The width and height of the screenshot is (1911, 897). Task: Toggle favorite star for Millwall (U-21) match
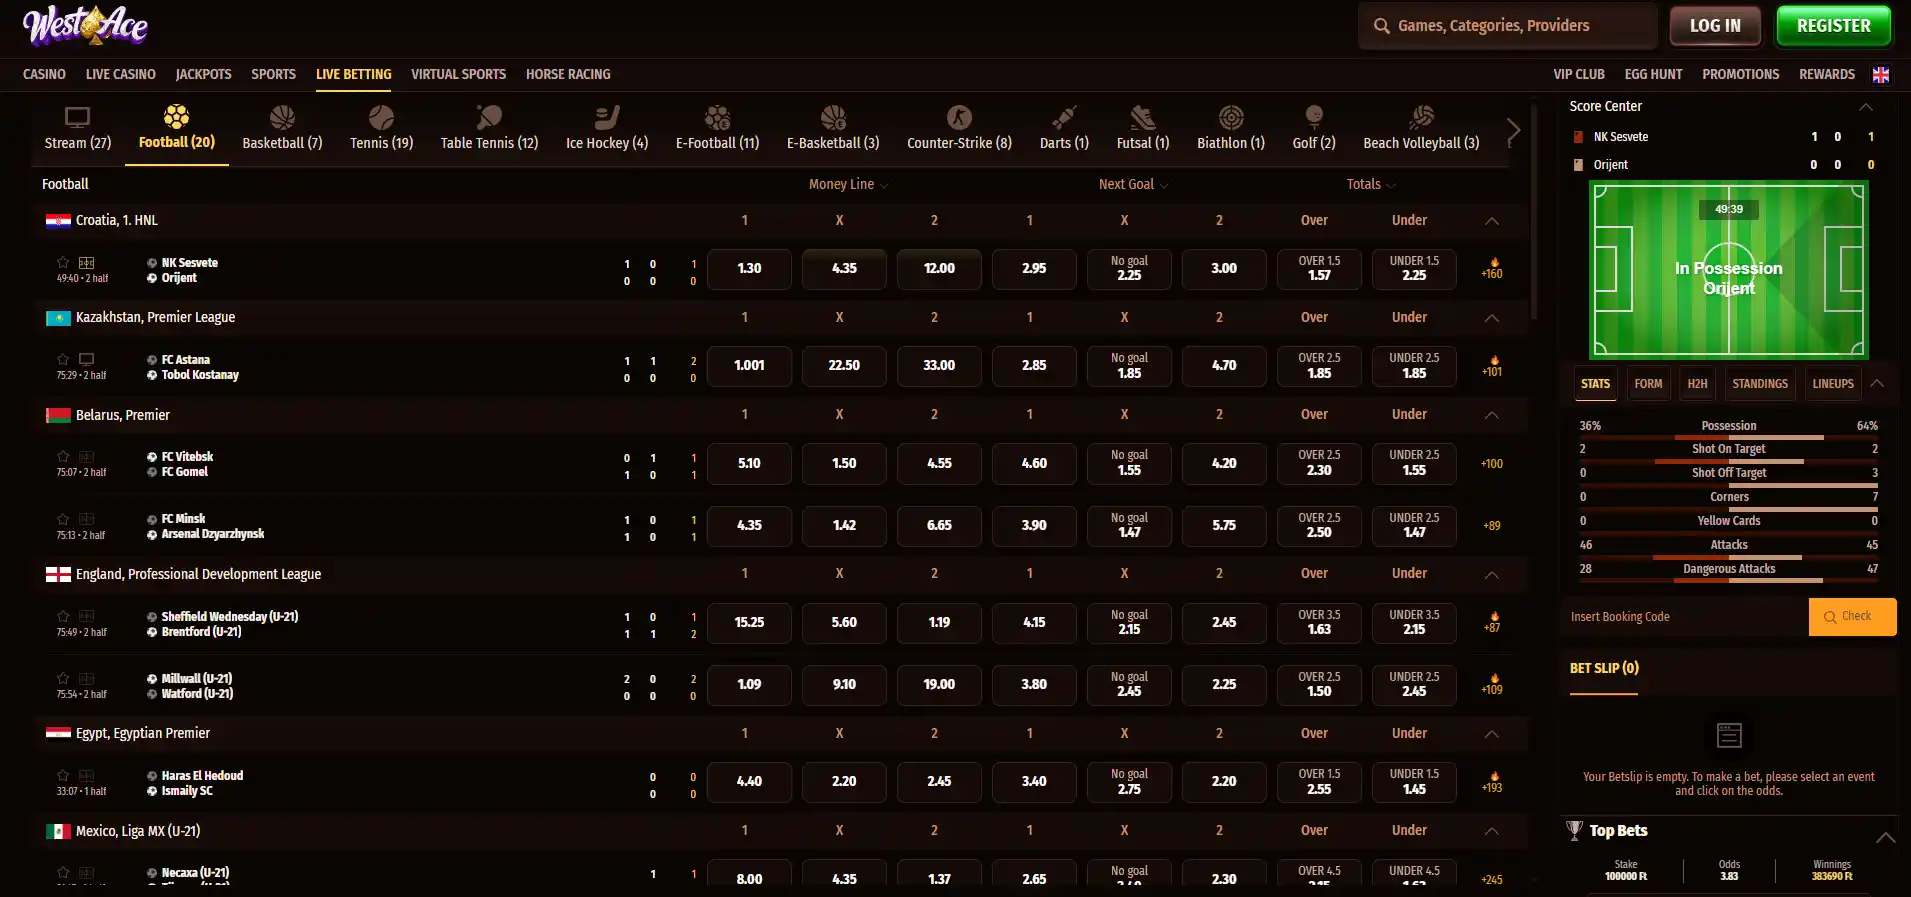click(63, 678)
